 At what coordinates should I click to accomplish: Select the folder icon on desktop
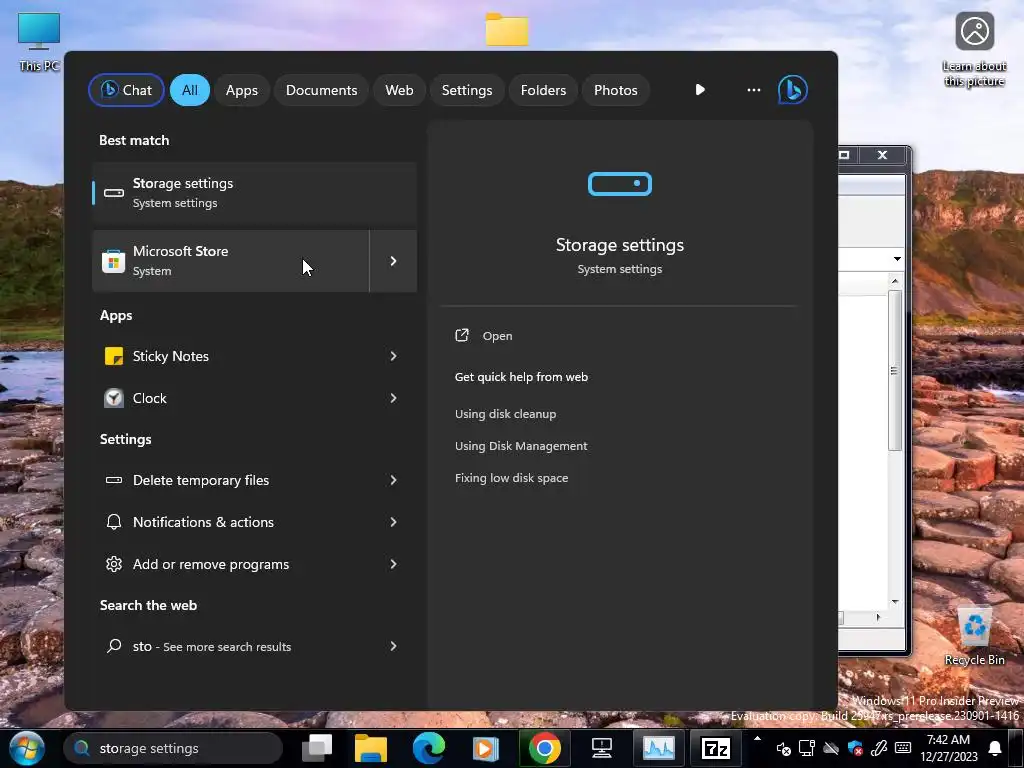[x=507, y=29]
